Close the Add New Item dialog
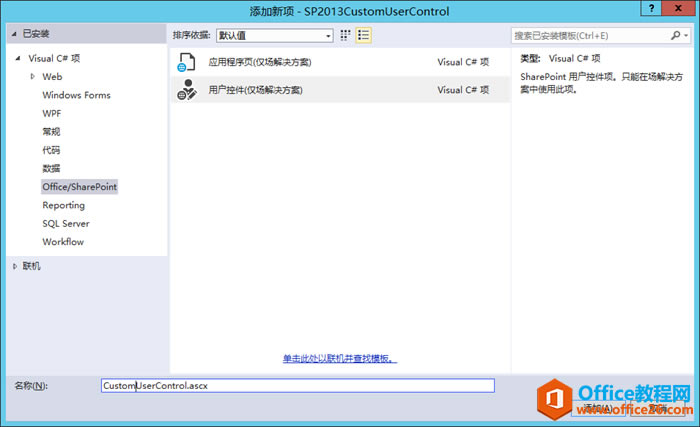The width and height of the screenshot is (700, 427). [x=678, y=8]
